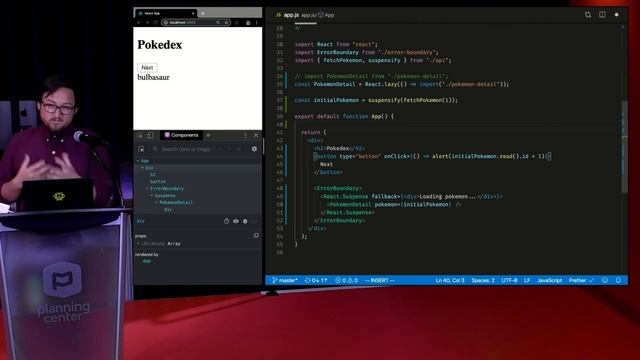The width and height of the screenshot is (640, 360).
Task: Change encoding via UTF-8
Action: [x=509, y=280]
